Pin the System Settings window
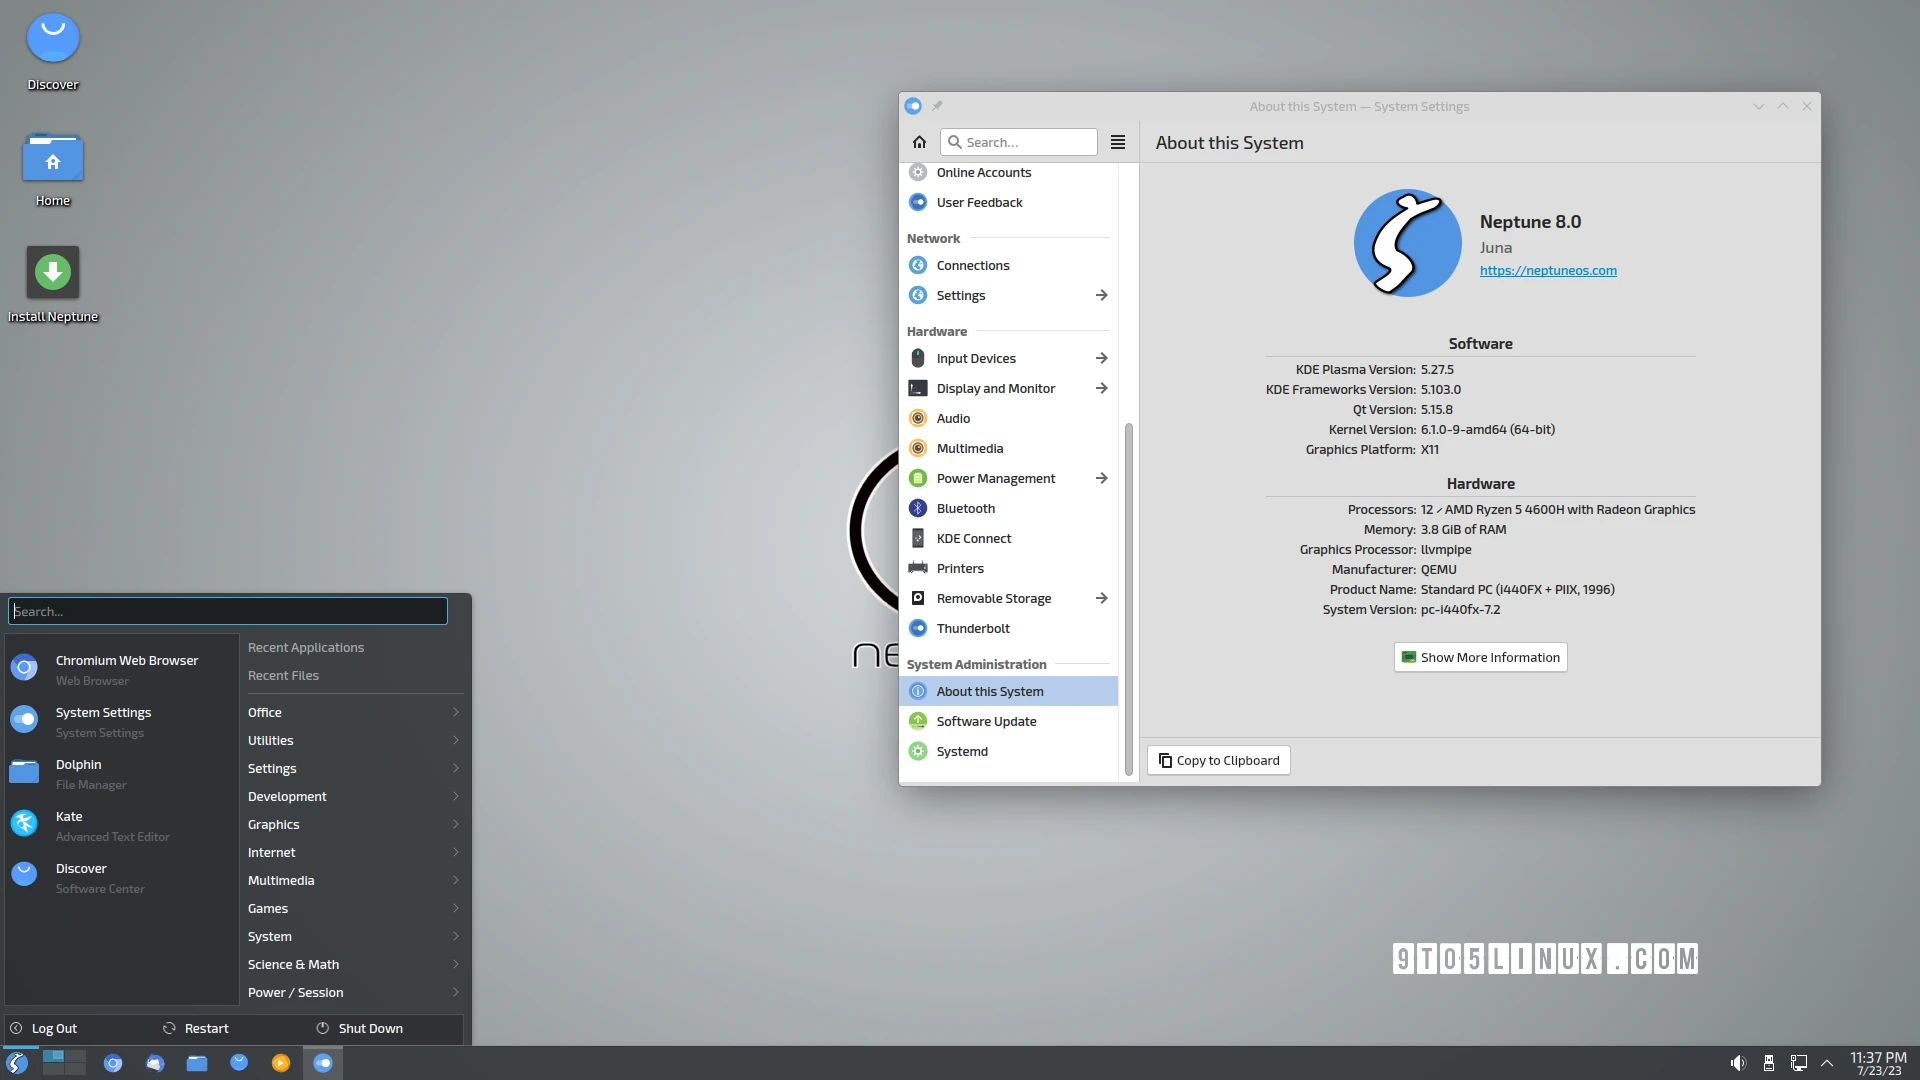This screenshot has width=1920, height=1080. pos(938,105)
